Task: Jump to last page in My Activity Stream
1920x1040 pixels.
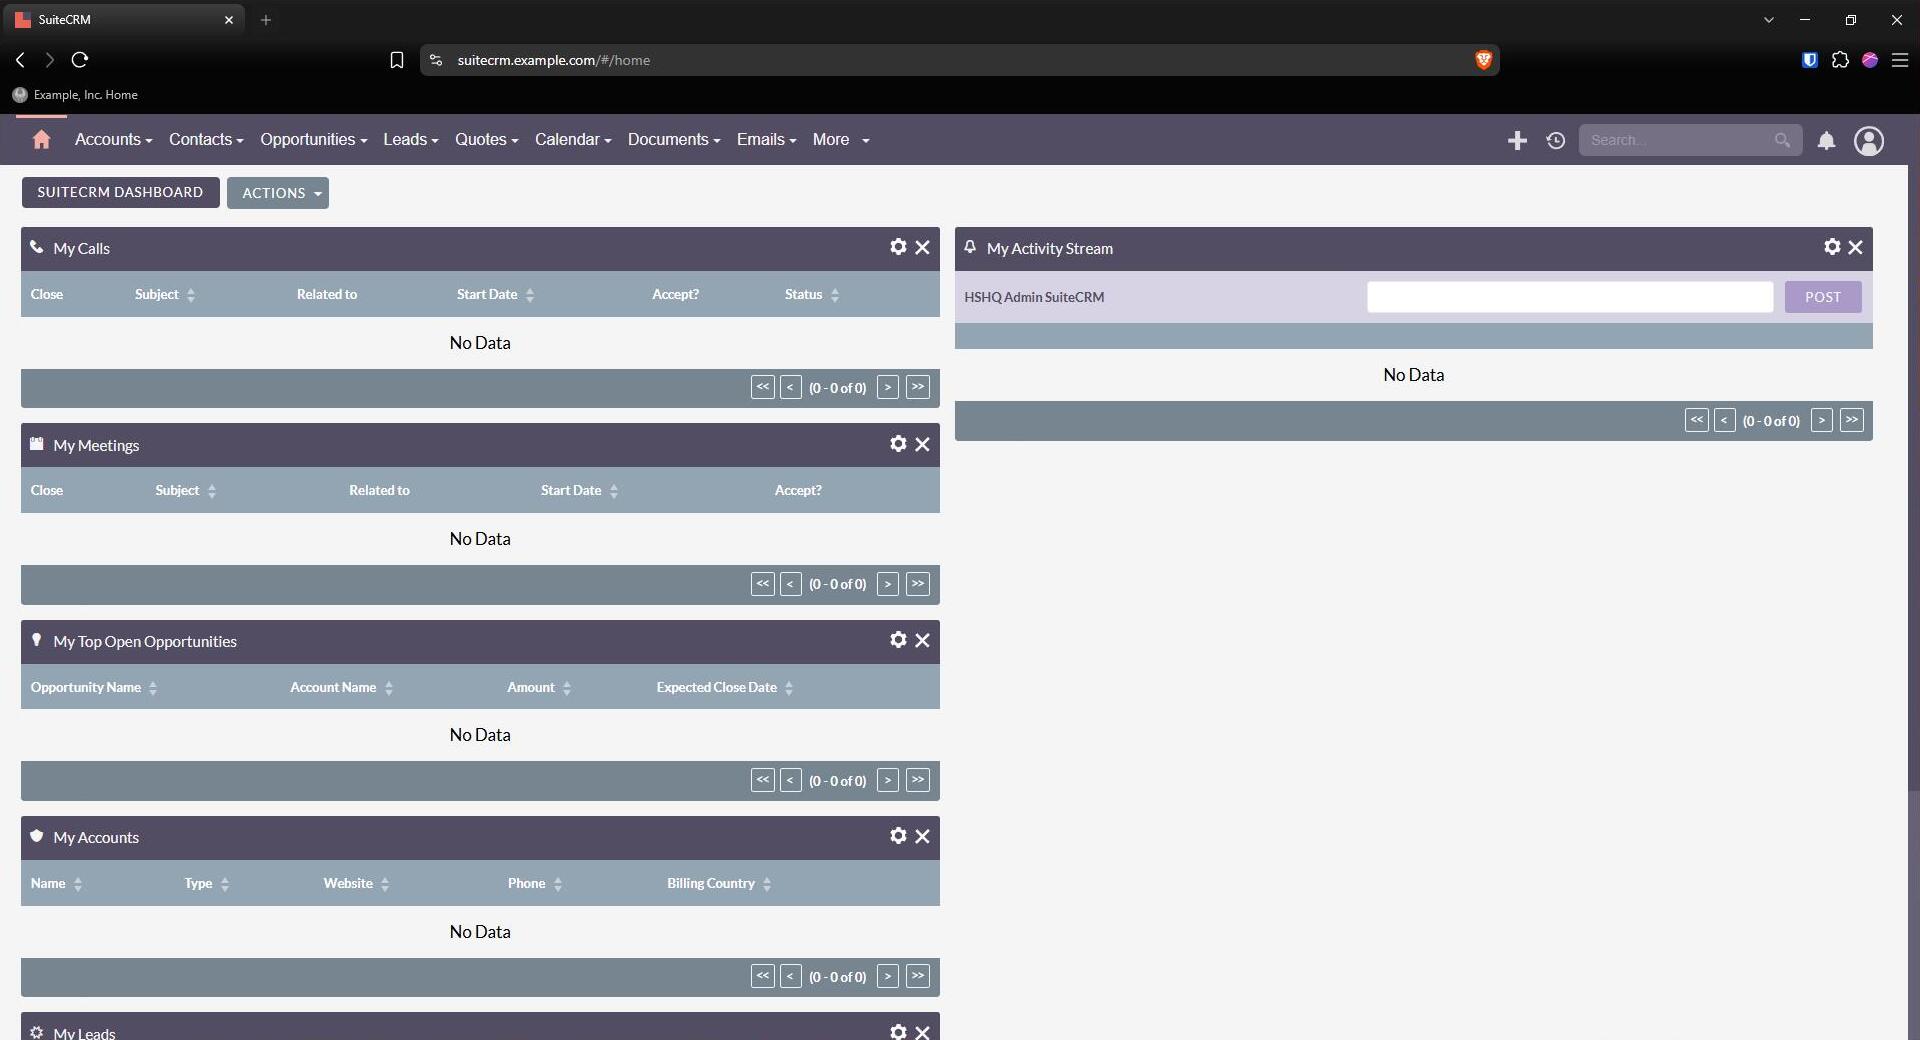Action: pyautogui.click(x=1852, y=421)
